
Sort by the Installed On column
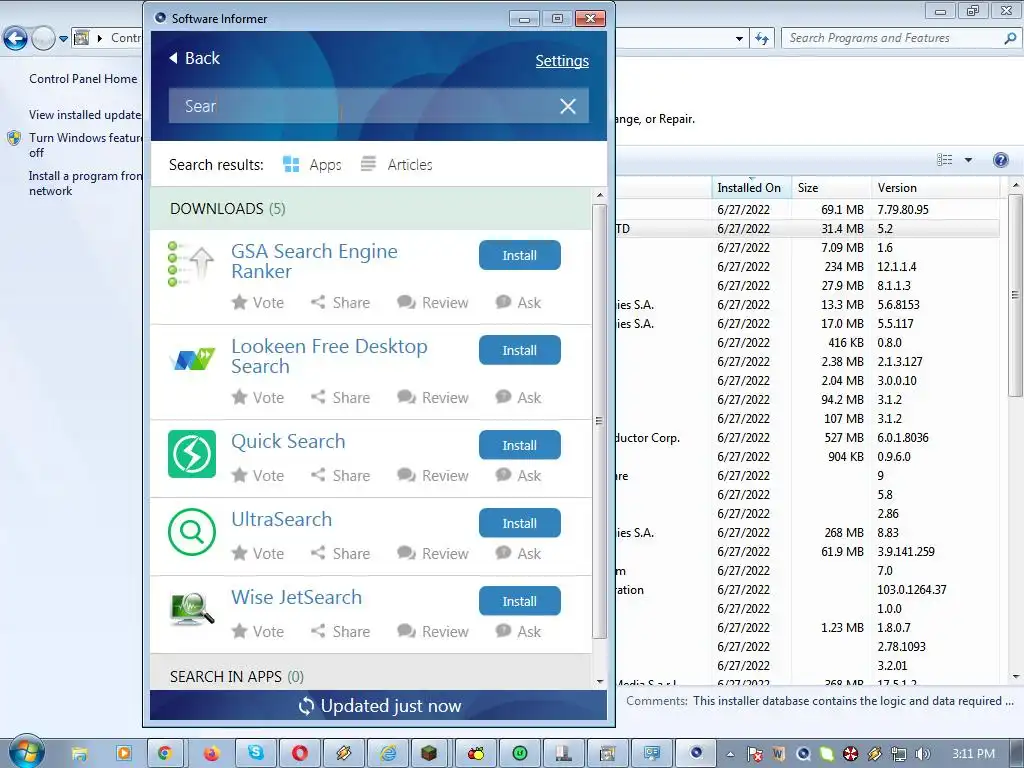[749, 187]
